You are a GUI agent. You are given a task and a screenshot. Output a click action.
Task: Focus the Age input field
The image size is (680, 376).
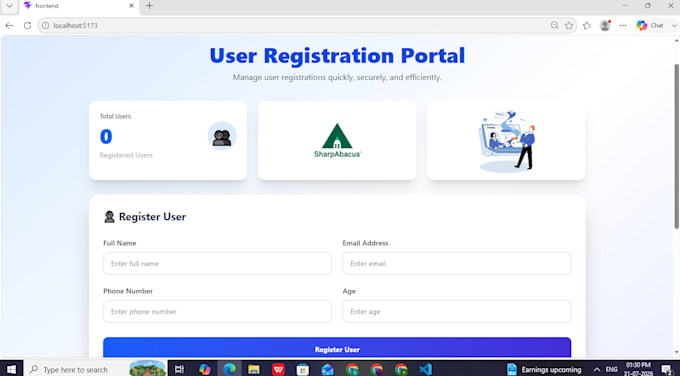pyautogui.click(x=457, y=311)
